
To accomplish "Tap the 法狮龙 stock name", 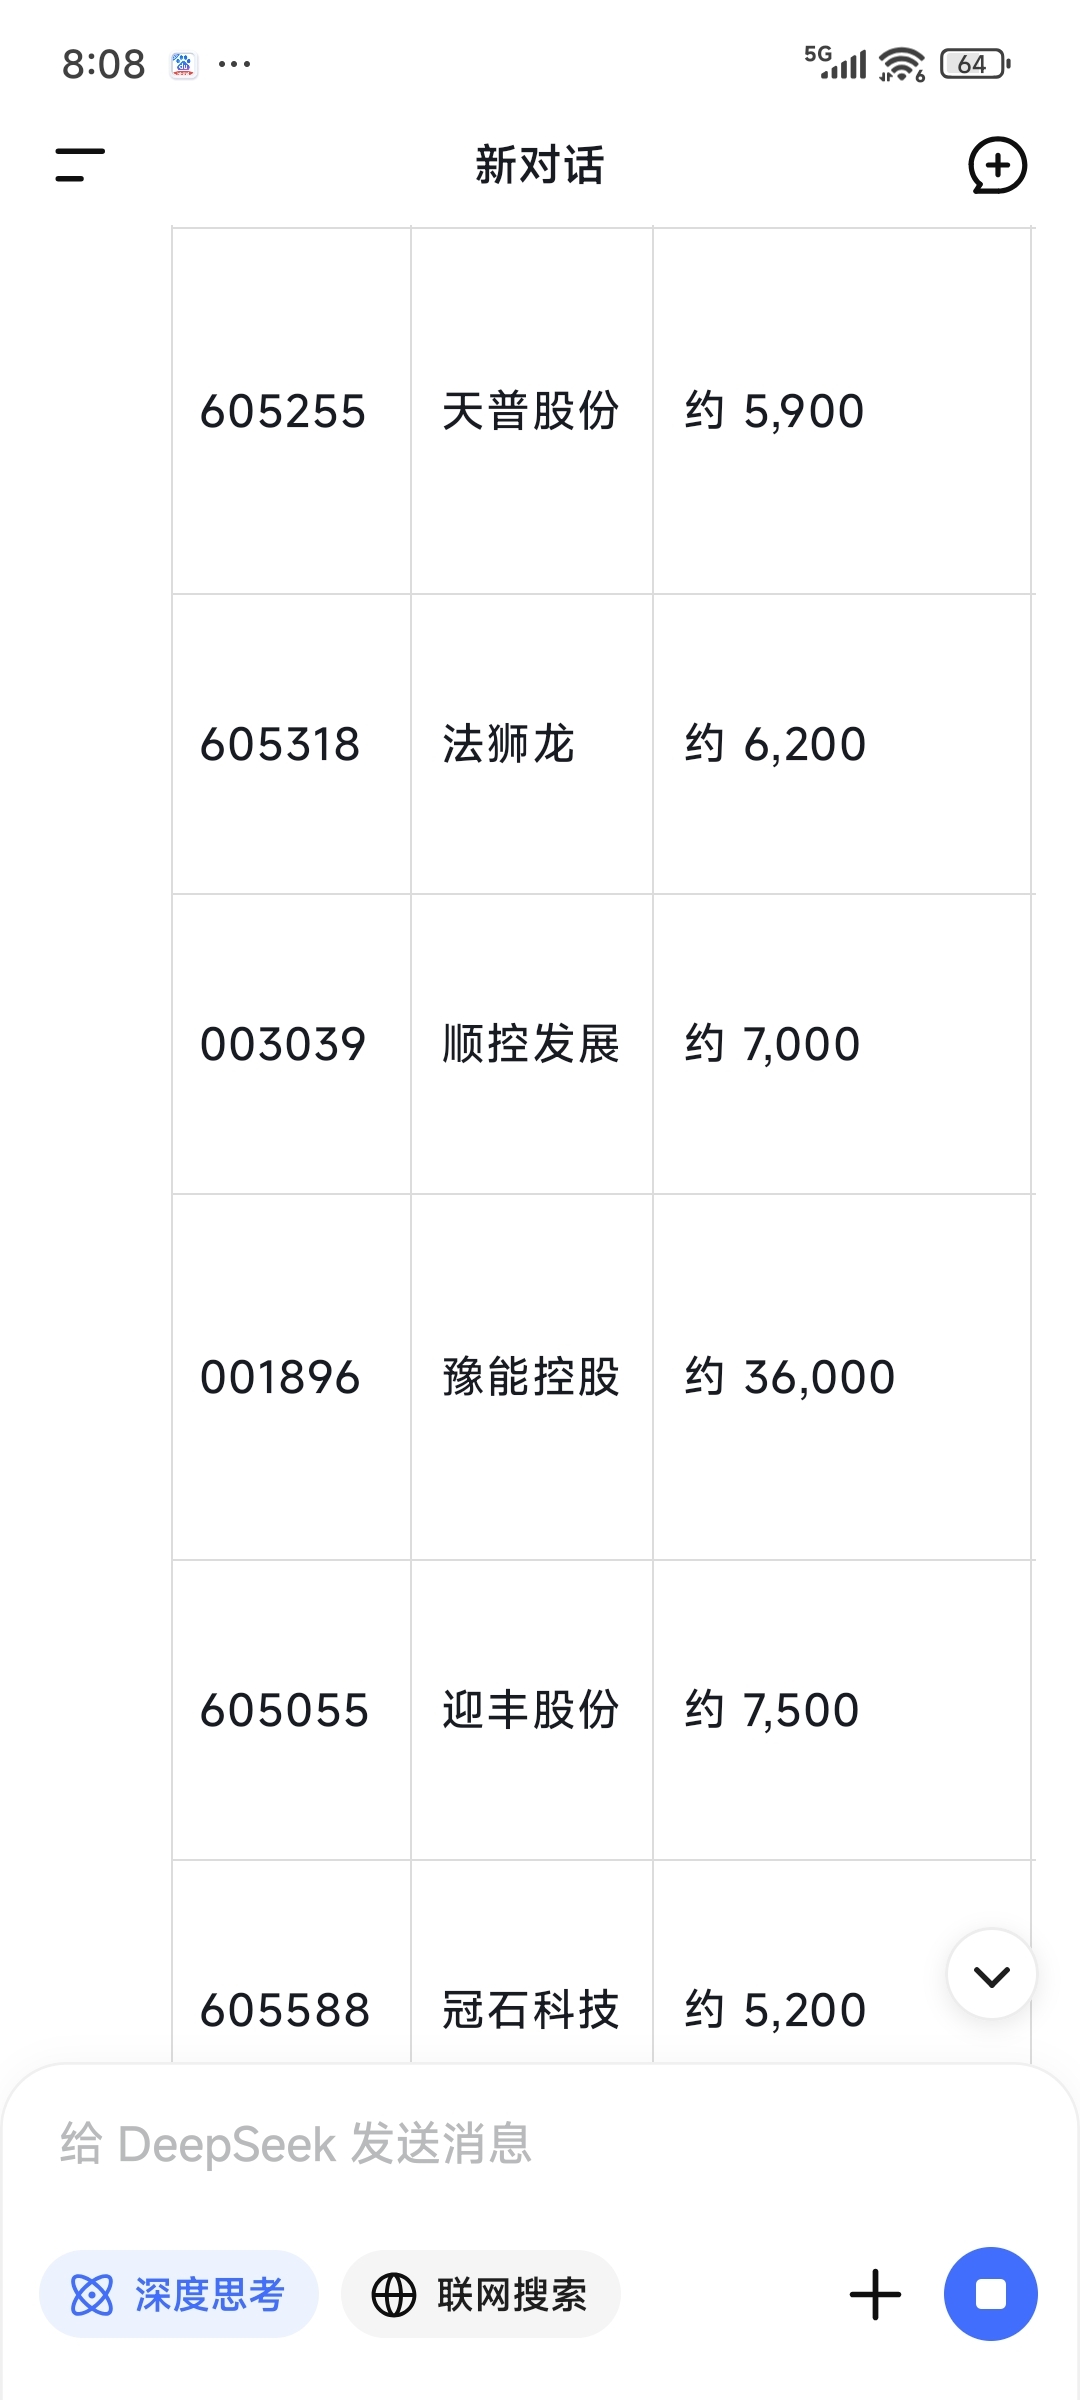I will click(x=508, y=744).
